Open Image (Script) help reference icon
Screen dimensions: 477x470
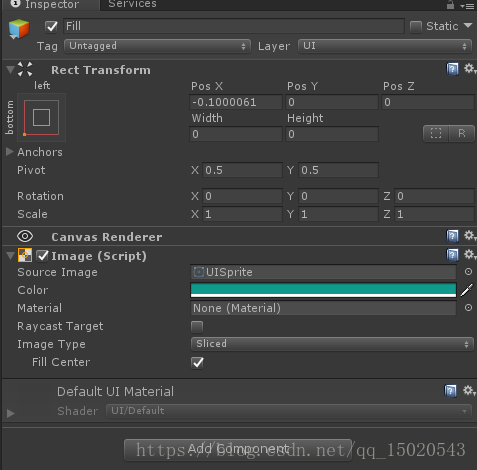tap(452, 255)
